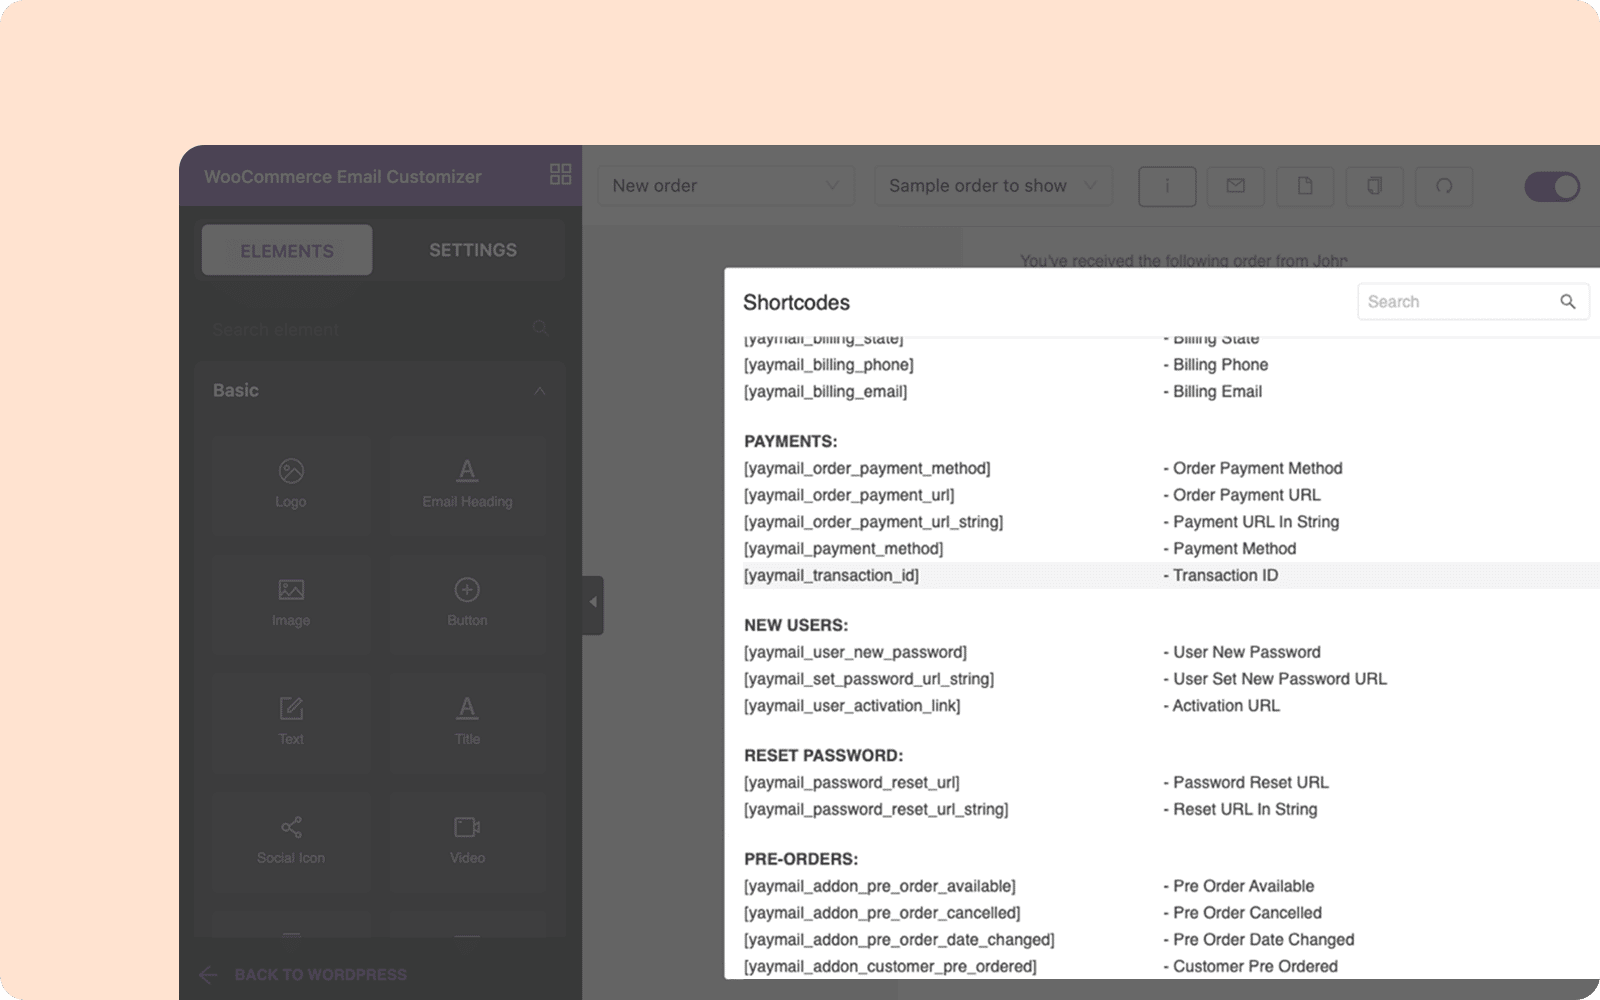
Task: Select [yaymail_billing_email] shortcode
Action: click(826, 392)
